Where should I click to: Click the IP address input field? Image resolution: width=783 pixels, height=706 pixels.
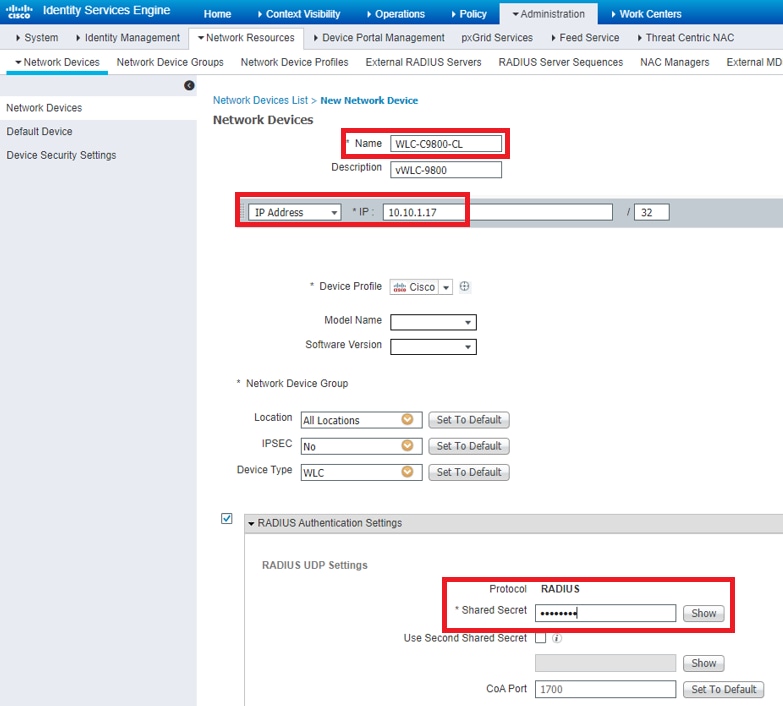[498, 212]
